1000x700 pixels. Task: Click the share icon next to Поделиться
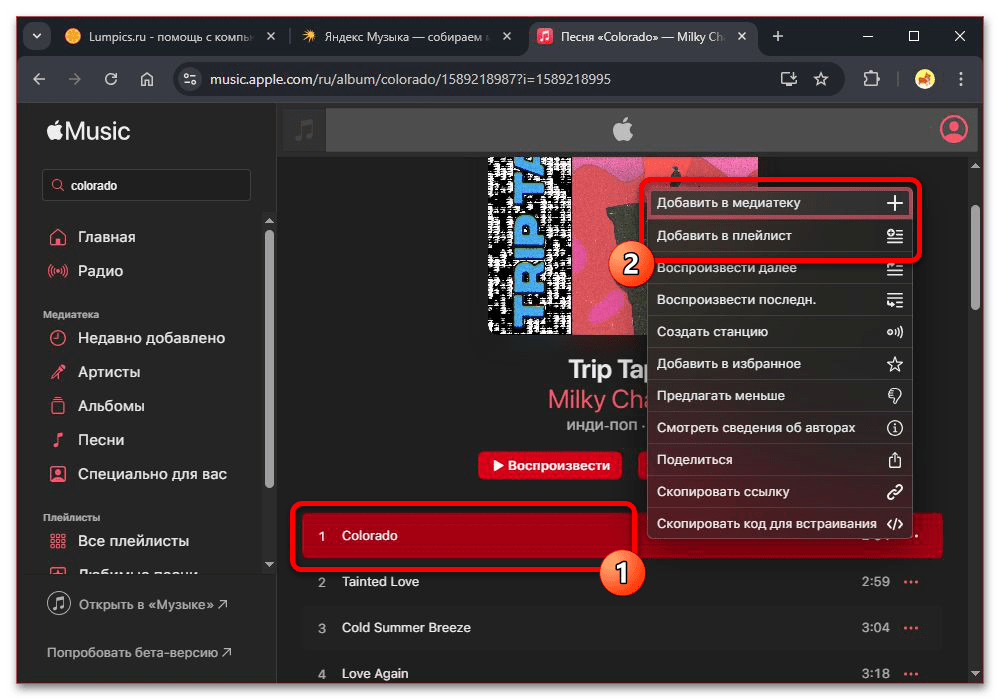click(x=896, y=459)
